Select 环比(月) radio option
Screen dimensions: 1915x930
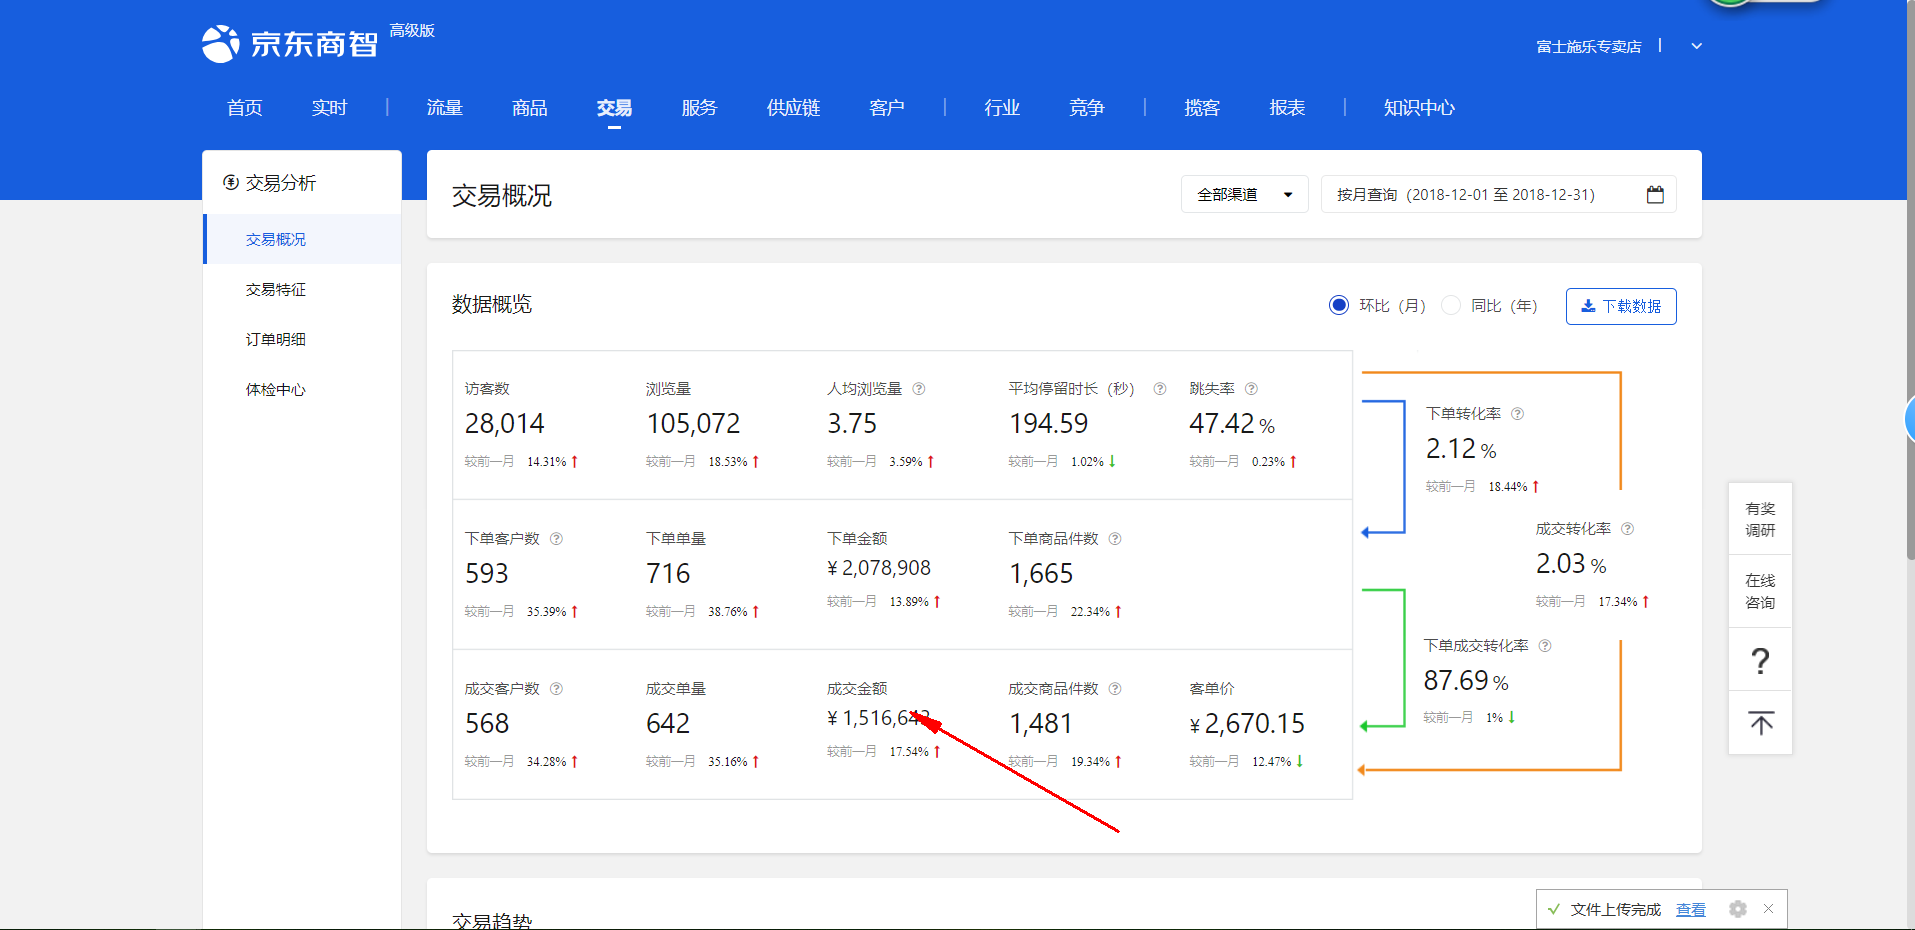[1339, 305]
